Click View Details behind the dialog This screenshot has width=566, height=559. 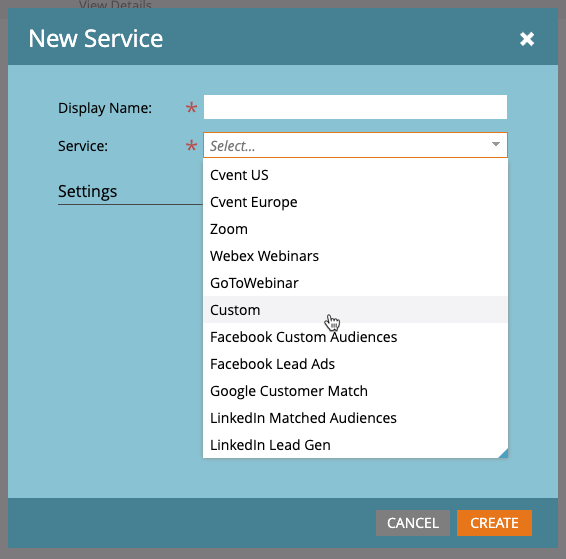click(x=115, y=5)
